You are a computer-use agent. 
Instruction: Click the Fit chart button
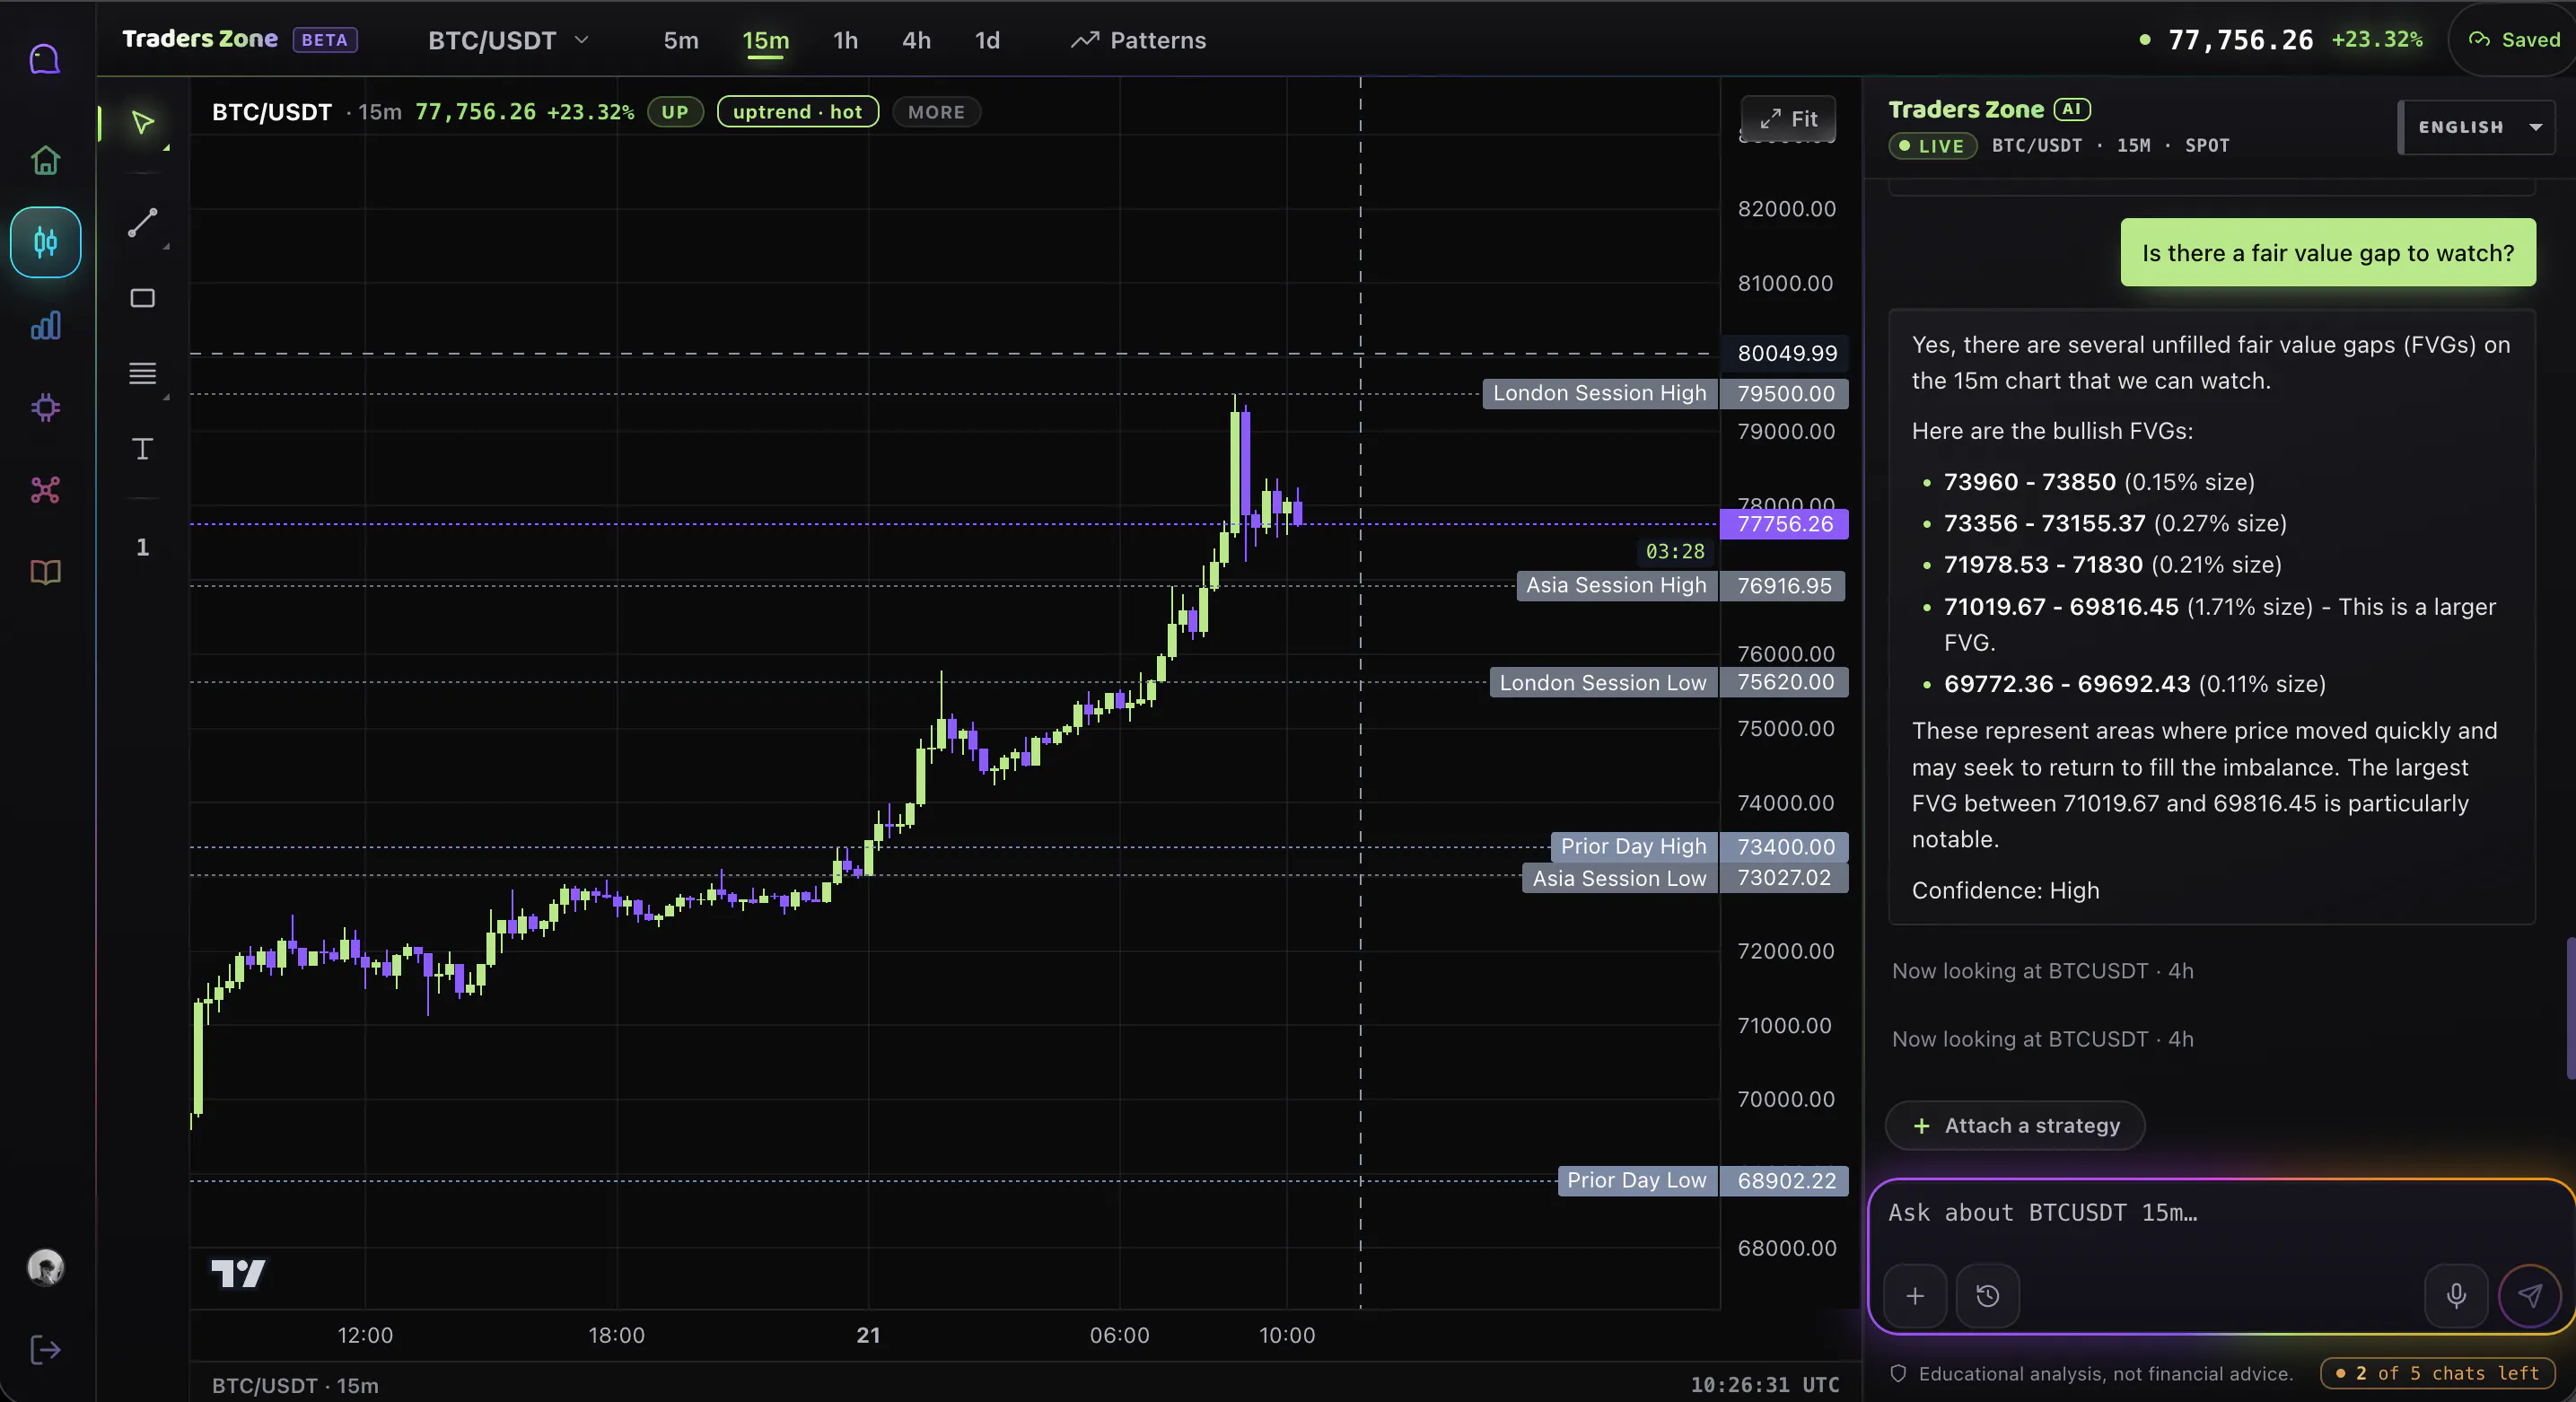[x=1788, y=119]
